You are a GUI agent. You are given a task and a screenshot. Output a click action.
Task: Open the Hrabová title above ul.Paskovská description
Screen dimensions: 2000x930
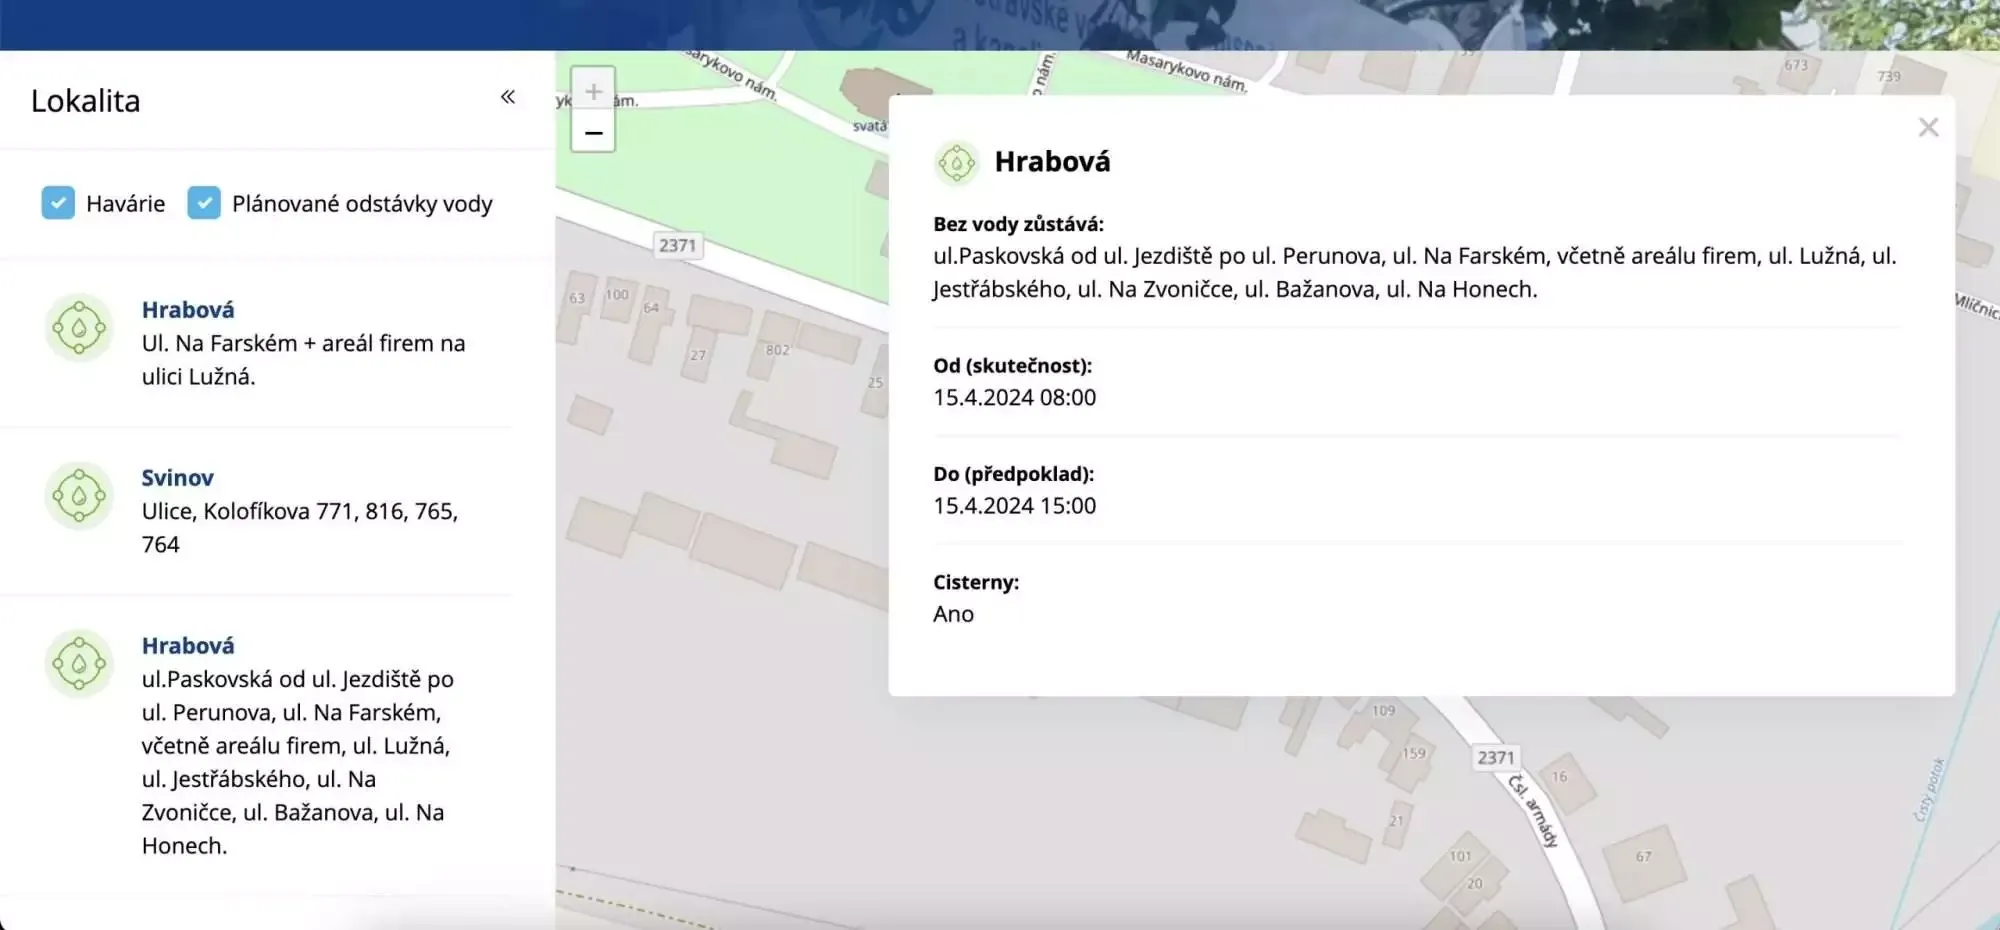[x=188, y=646]
